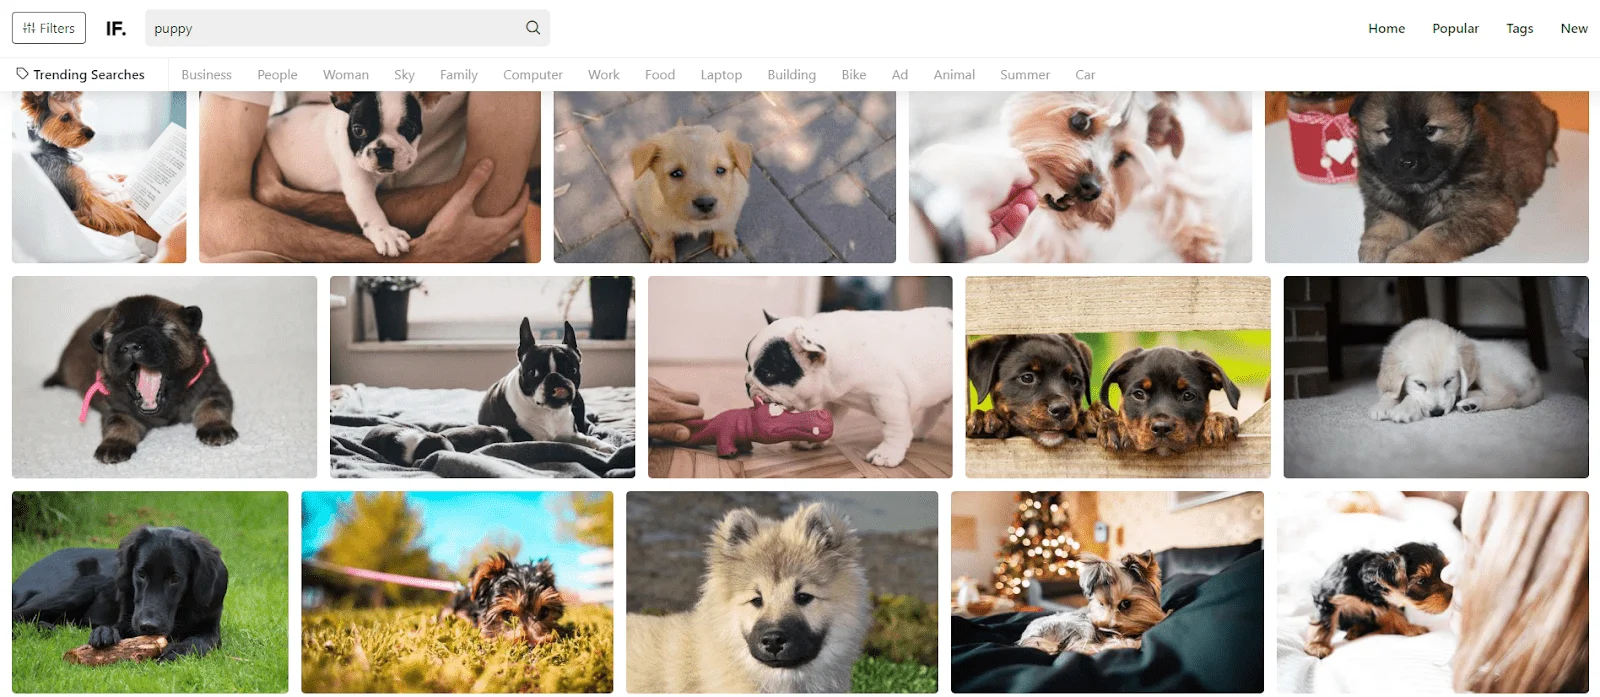
Task: Open photo of Boston terrier on blanket
Action: (482, 377)
